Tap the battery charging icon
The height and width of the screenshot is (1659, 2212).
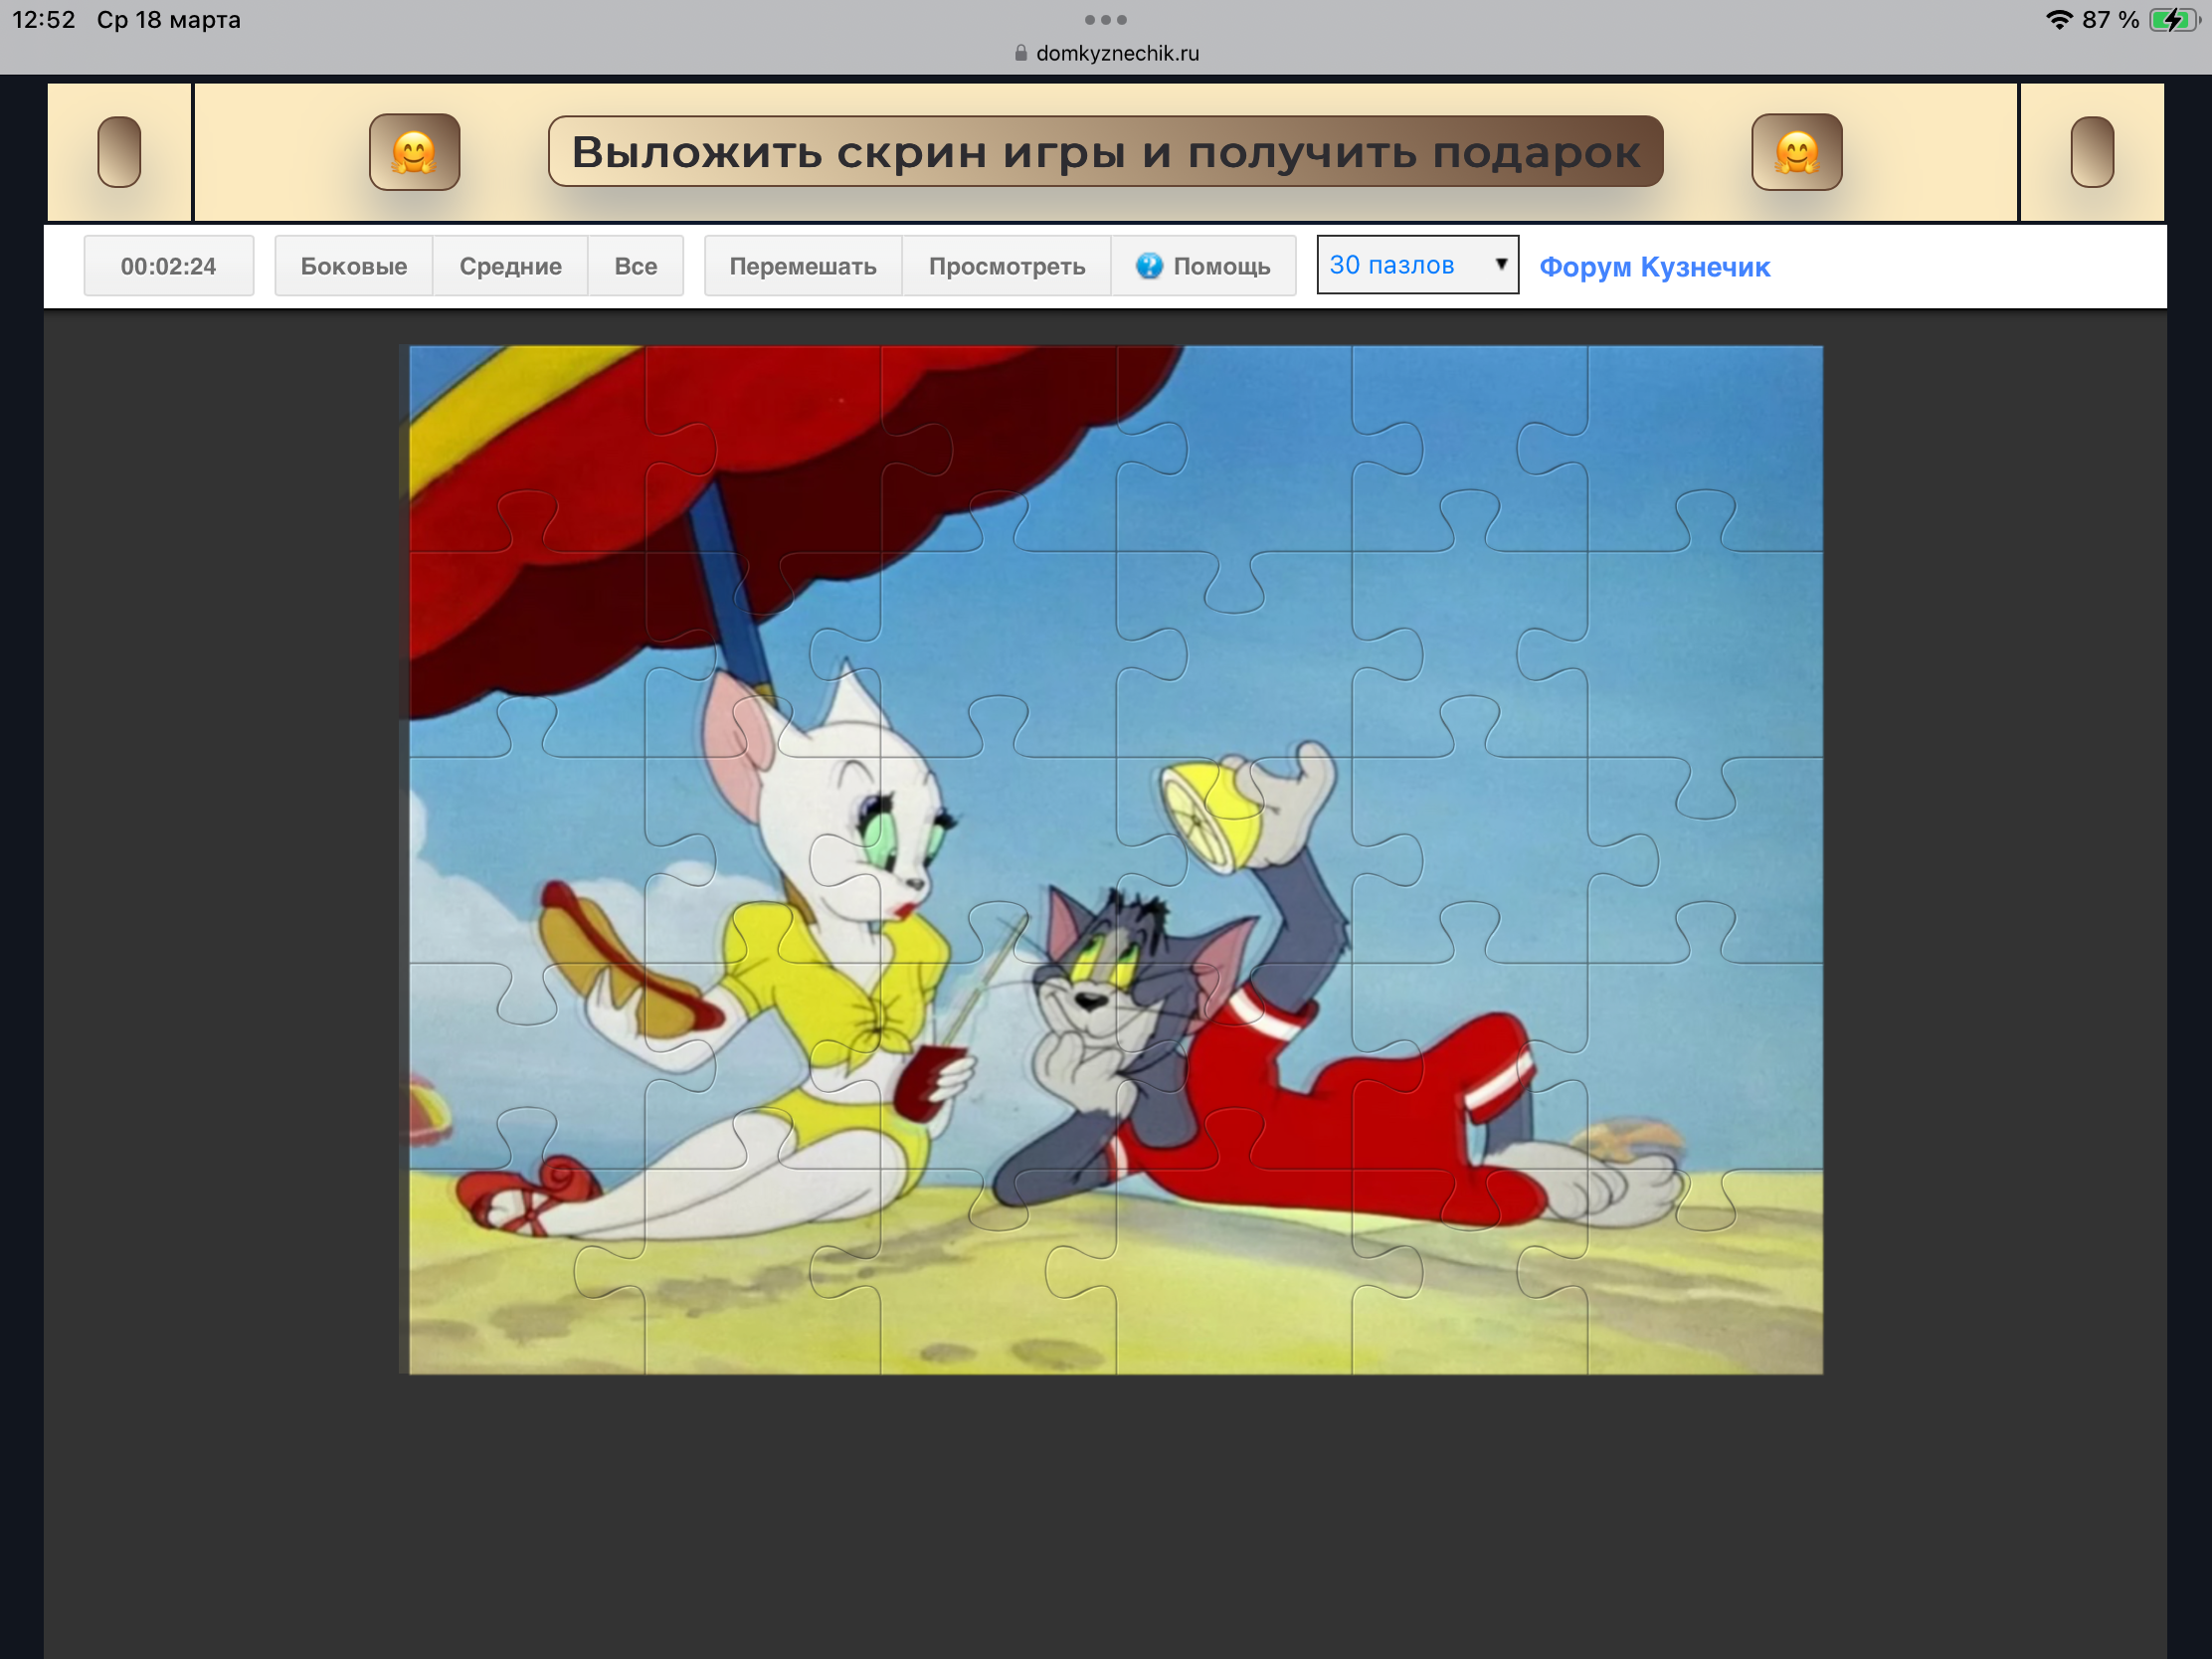[x=2174, y=20]
